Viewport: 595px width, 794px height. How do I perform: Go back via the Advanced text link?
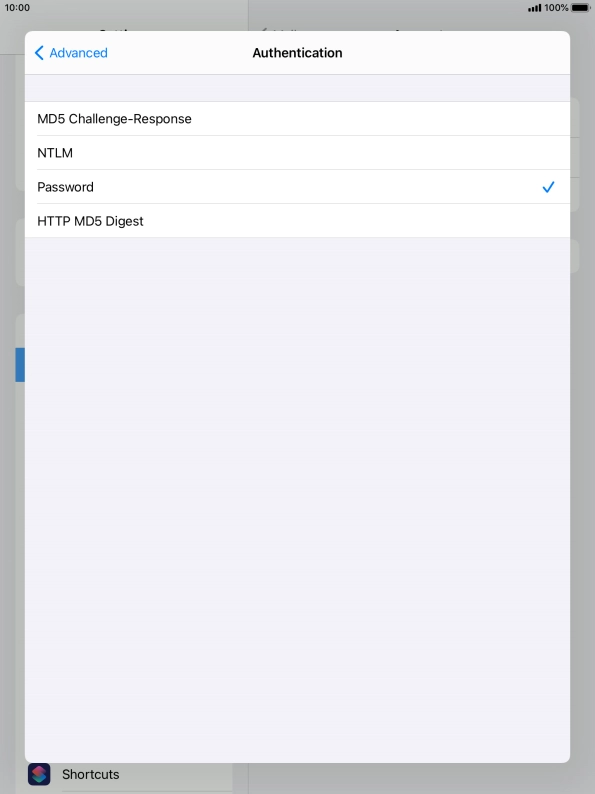(x=78, y=53)
